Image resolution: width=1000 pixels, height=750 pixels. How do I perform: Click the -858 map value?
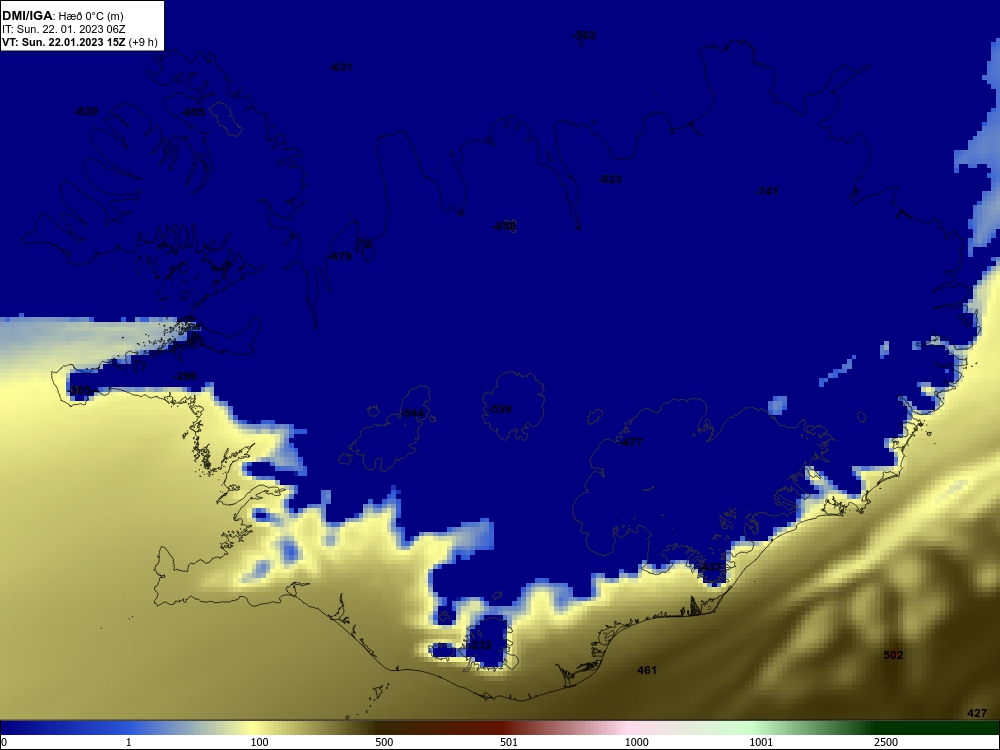(x=504, y=226)
